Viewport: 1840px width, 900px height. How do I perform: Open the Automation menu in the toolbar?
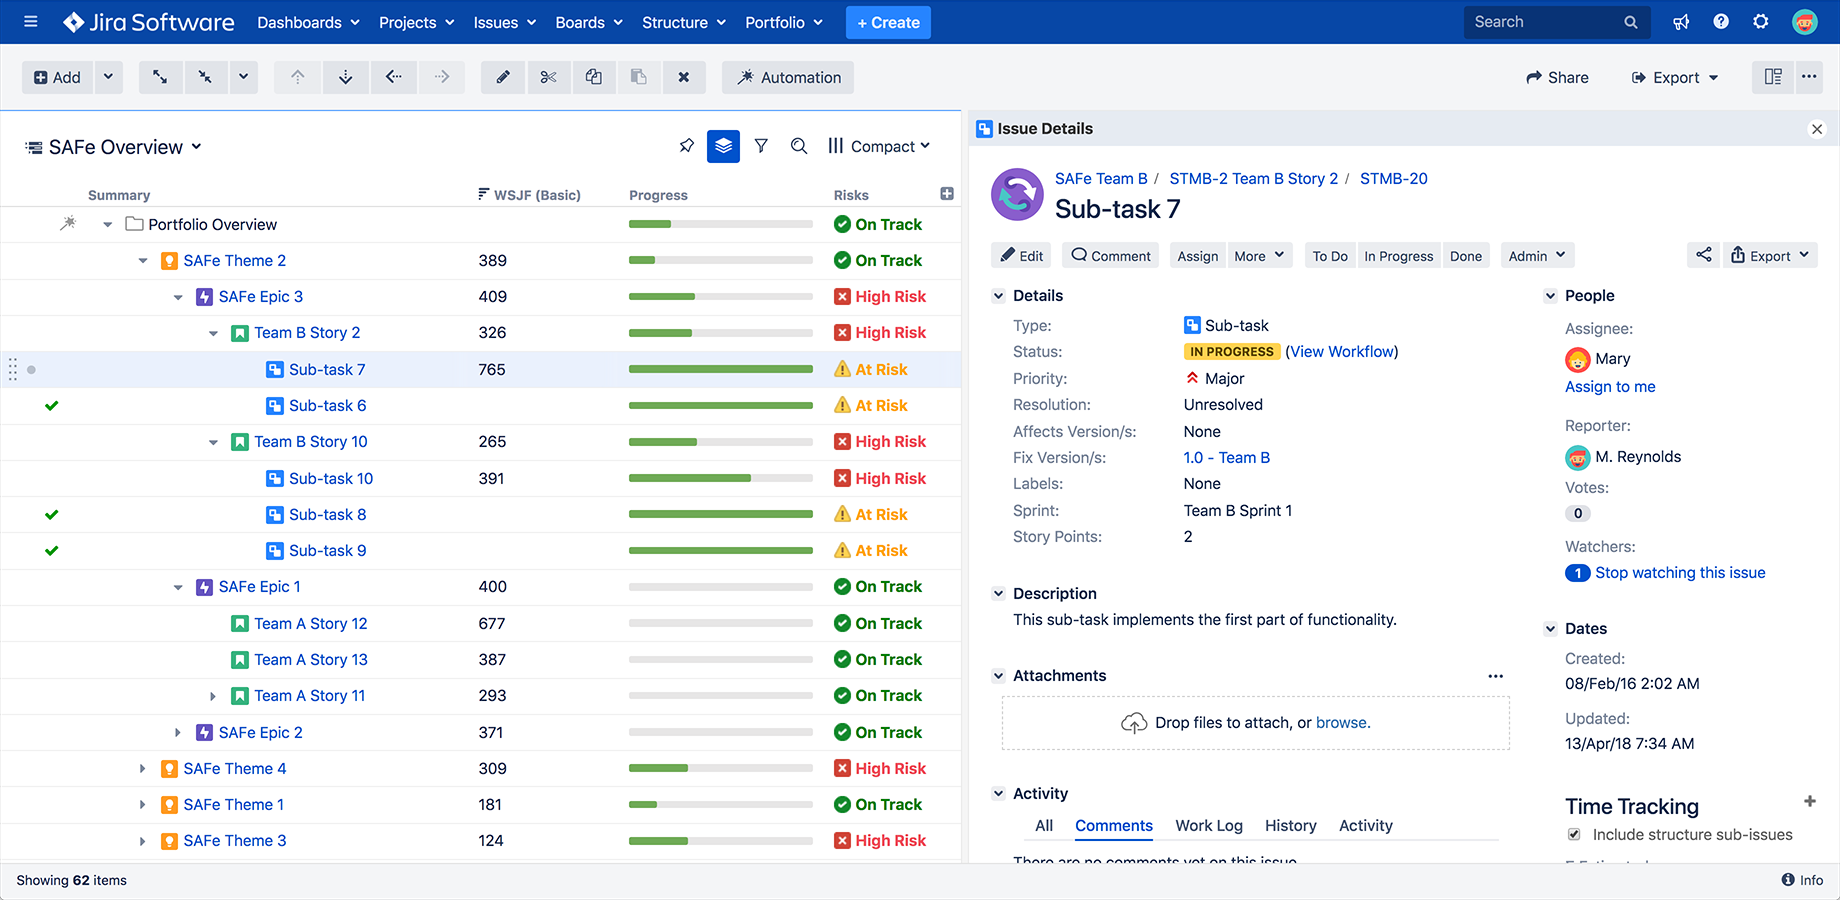point(787,77)
